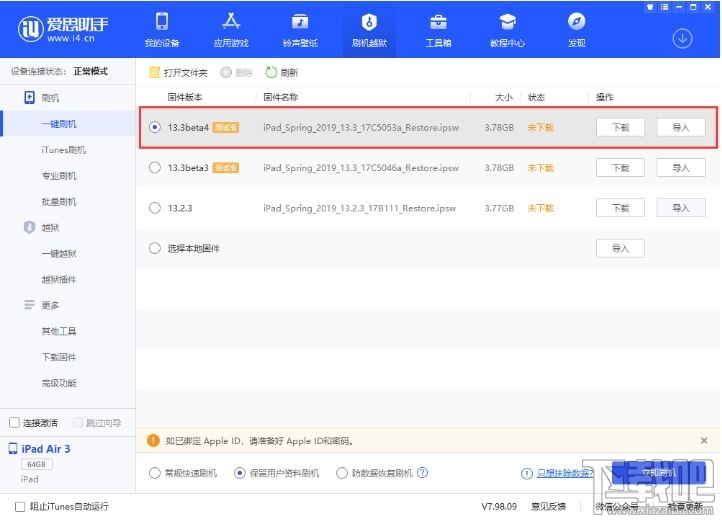Open the 我的设备 tab
722x520 pixels.
(x=162, y=29)
